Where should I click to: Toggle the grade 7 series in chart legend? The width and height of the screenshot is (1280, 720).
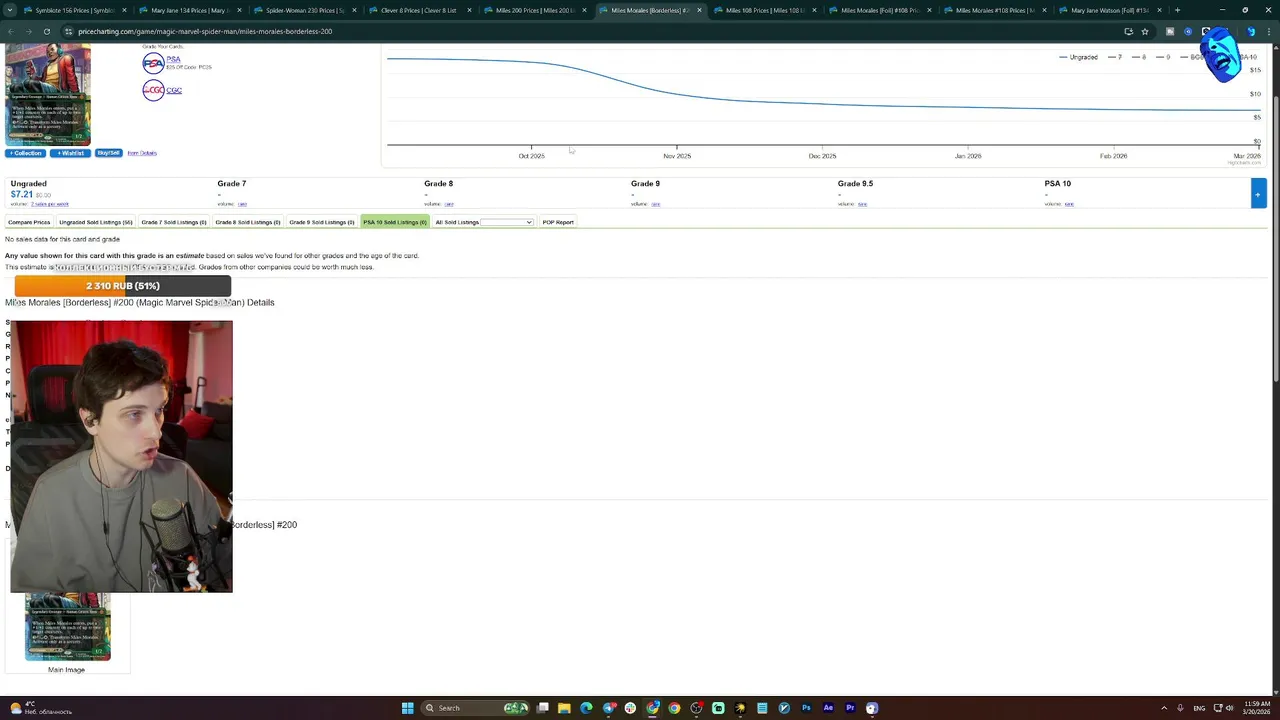1114,57
